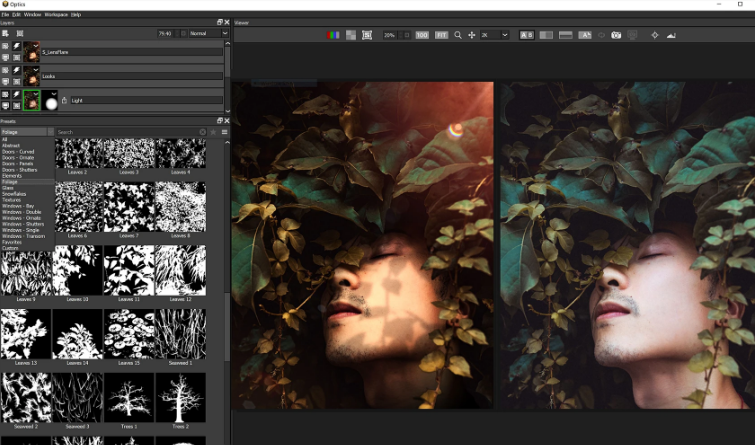Open the File menu
The height and width of the screenshot is (445, 755).
pyautogui.click(x=5, y=14)
